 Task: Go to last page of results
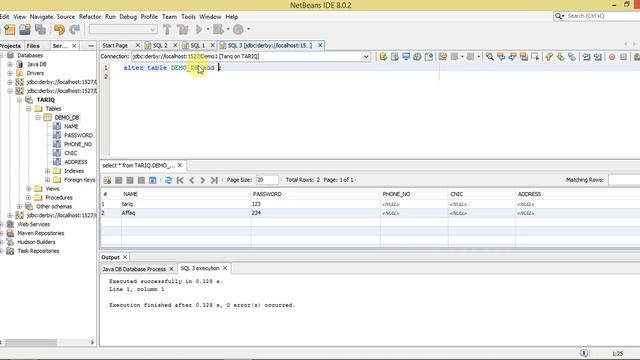(x=214, y=180)
